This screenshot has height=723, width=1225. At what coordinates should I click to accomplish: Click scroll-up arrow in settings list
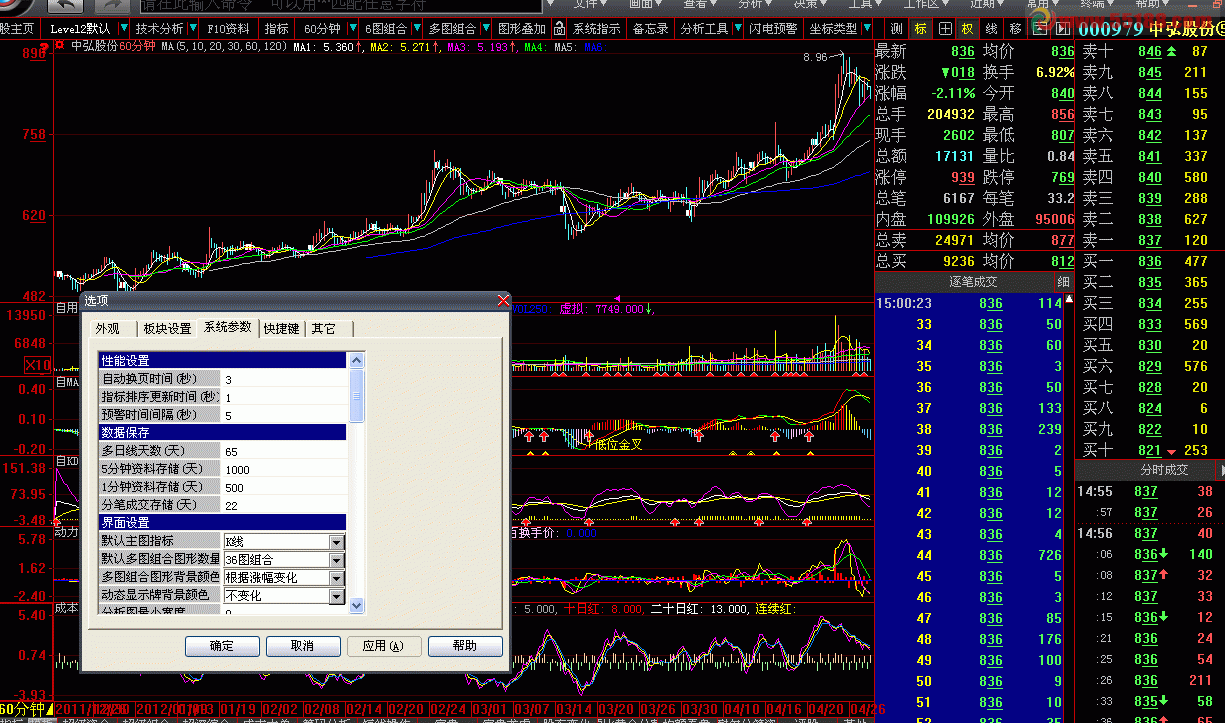pos(357,360)
